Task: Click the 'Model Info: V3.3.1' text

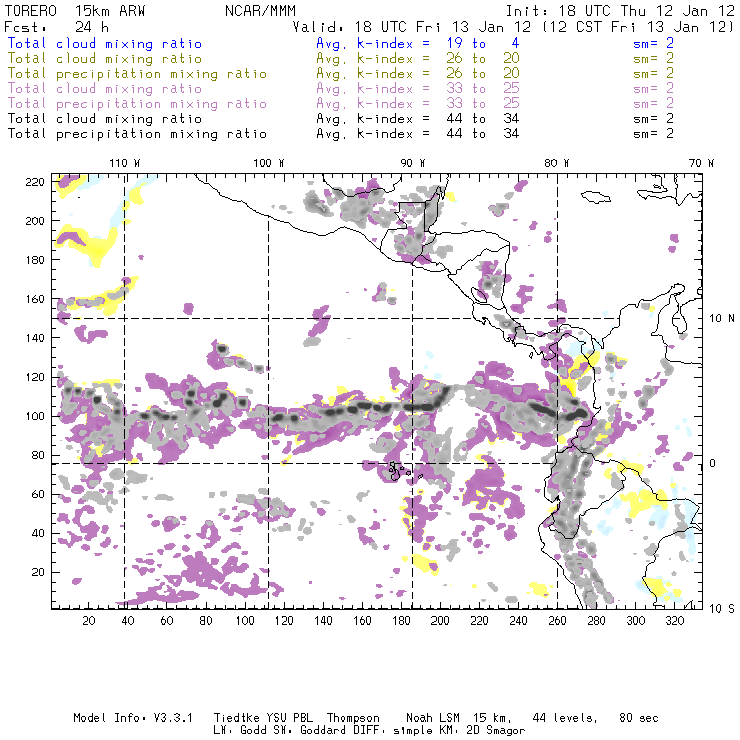Action: click(x=133, y=718)
